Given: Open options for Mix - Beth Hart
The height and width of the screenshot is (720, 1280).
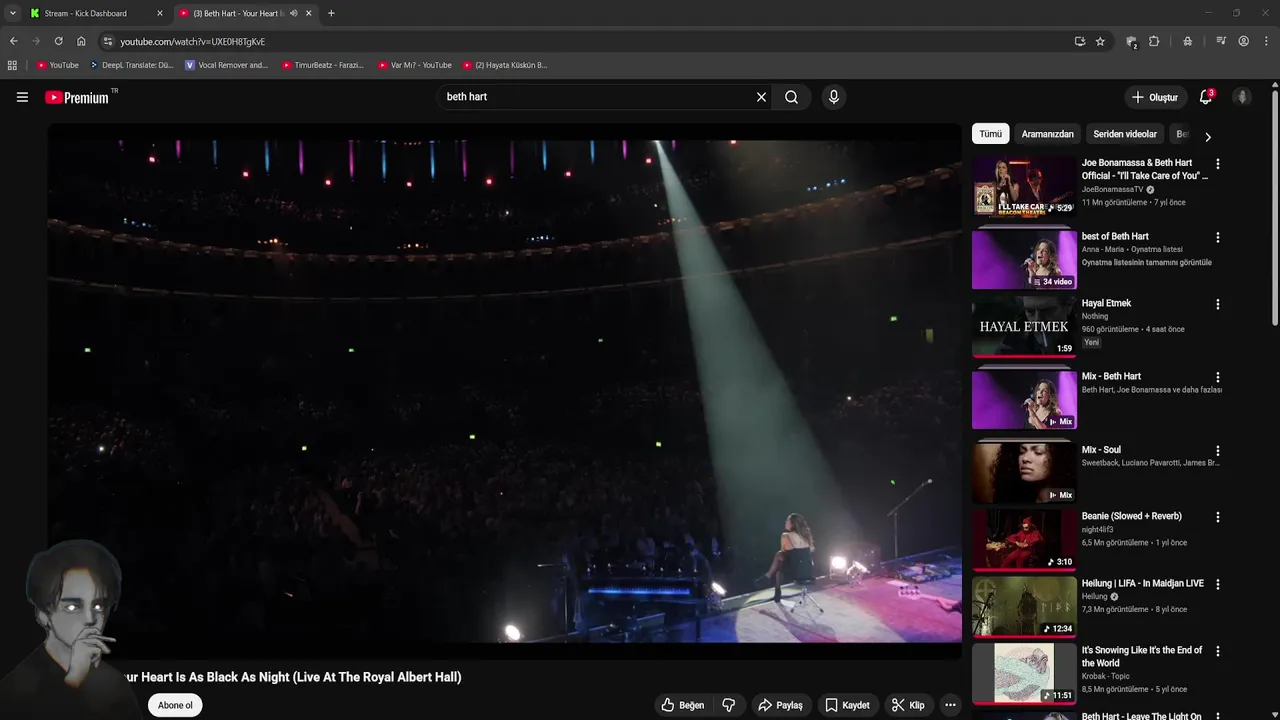Looking at the screenshot, I should [1217, 378].
